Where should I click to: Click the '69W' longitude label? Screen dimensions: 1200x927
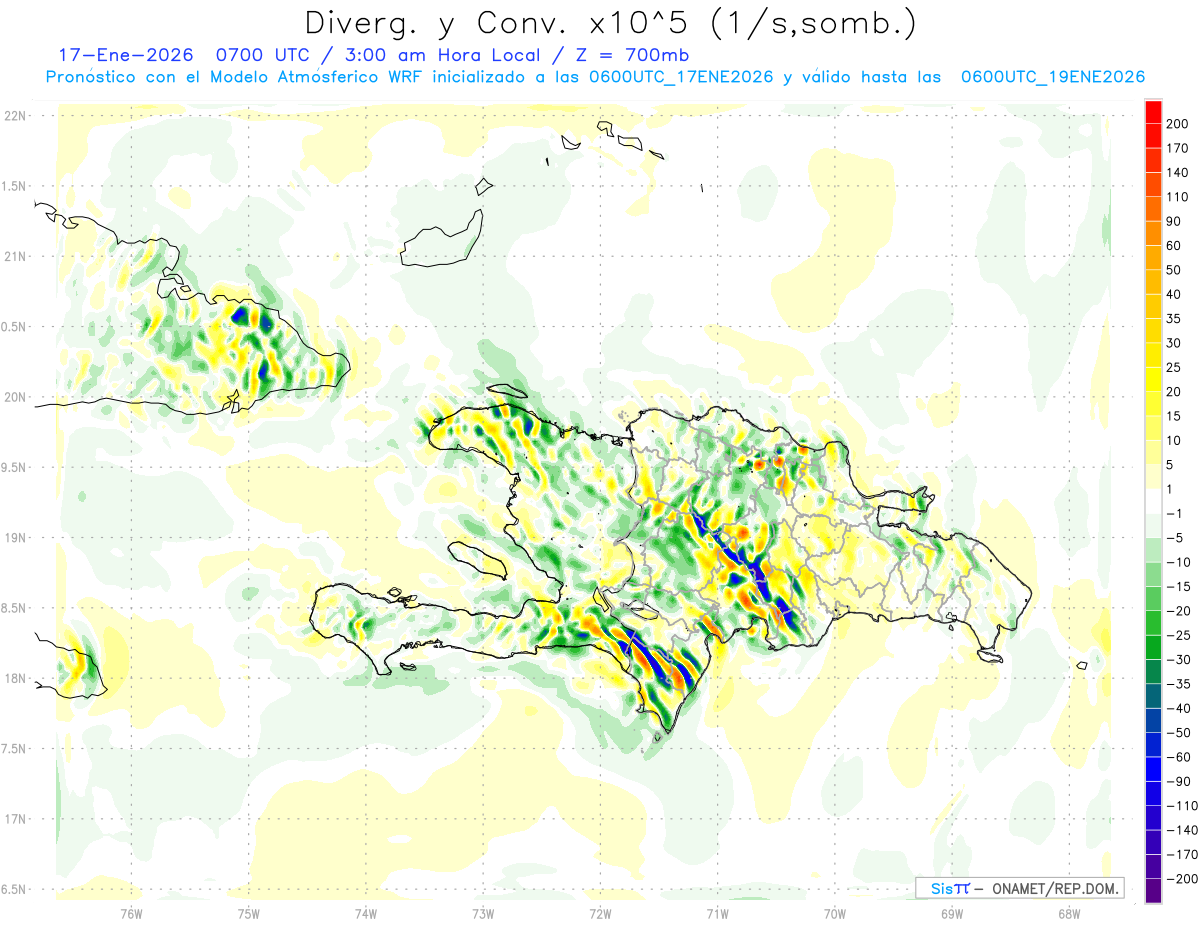(x=952, y=913)
